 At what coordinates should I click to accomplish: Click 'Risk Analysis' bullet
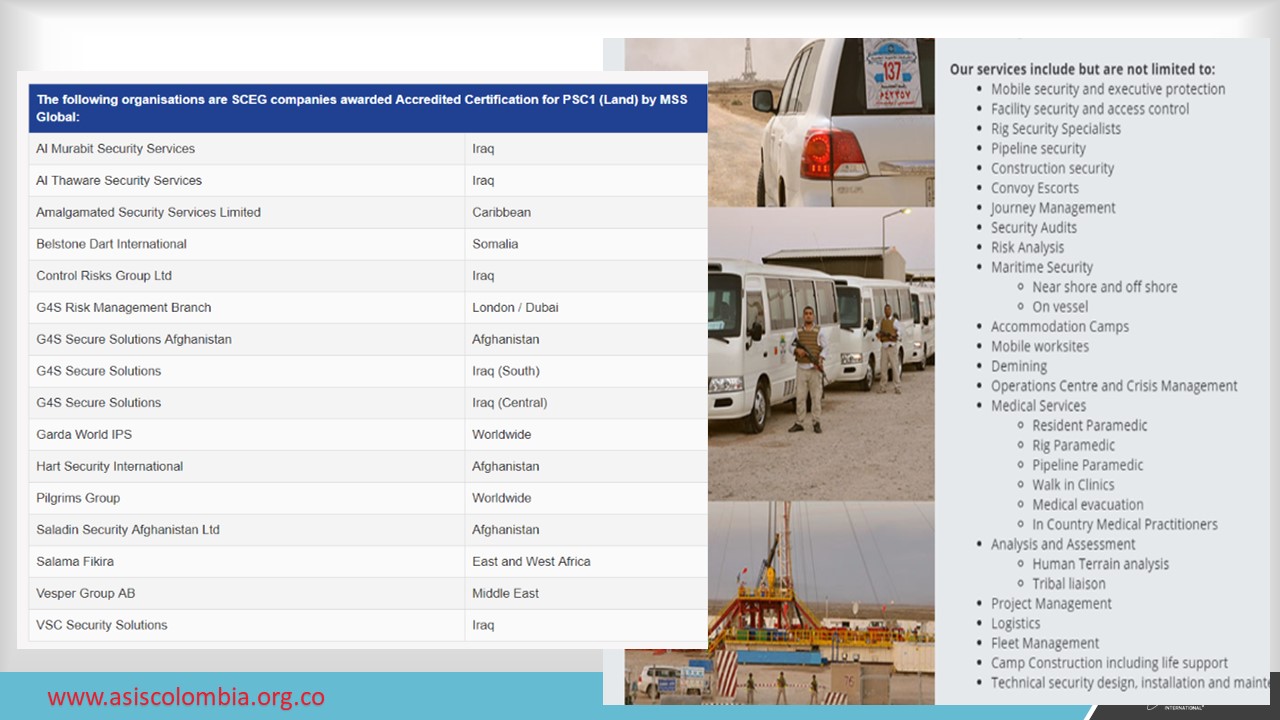(x=1028, y=248)
